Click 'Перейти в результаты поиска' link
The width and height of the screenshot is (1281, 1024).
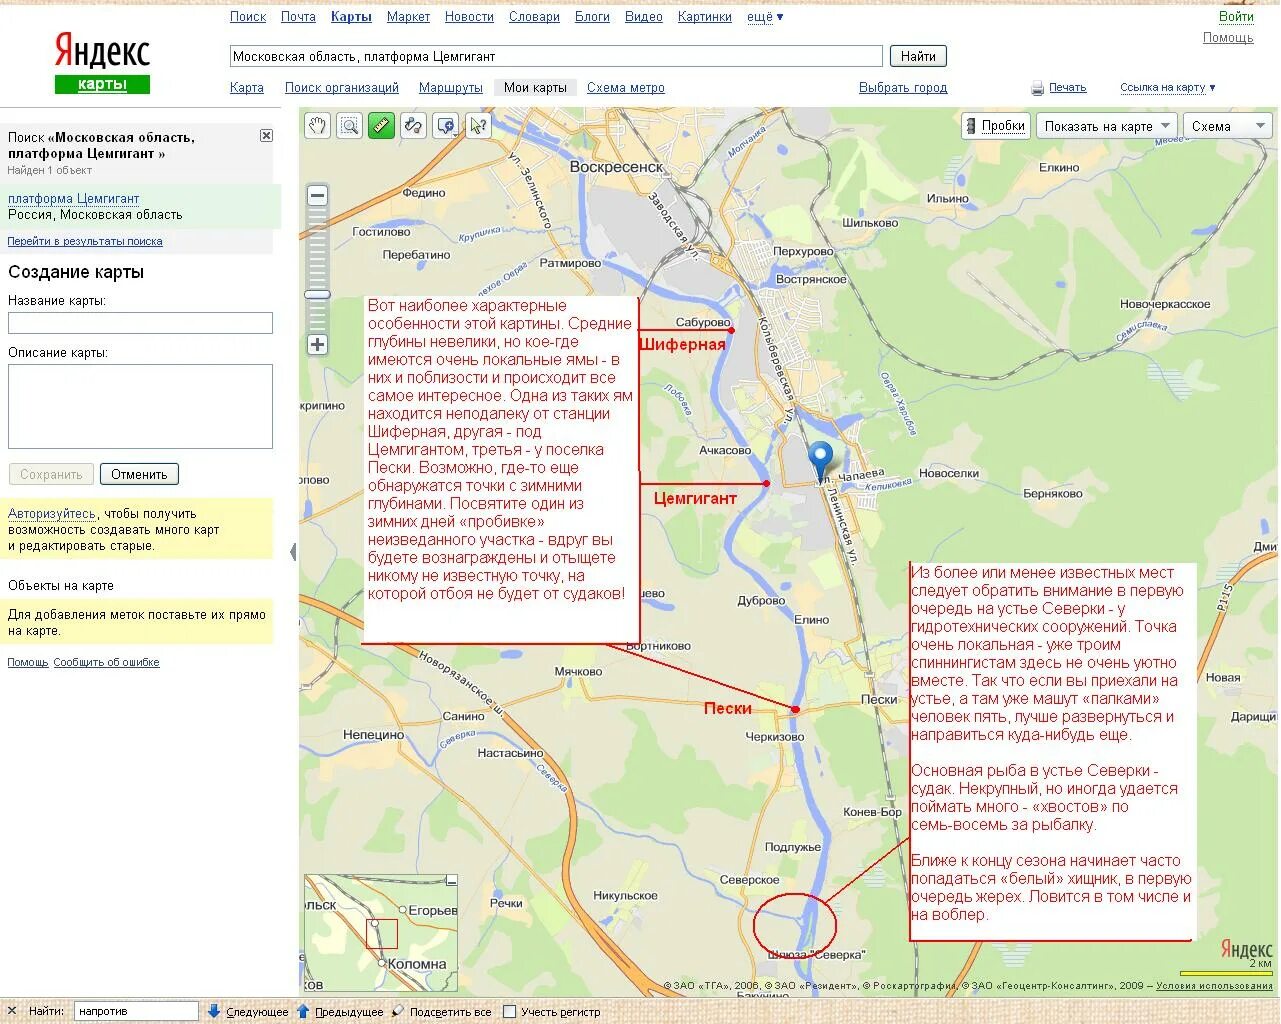coord(85,241)
